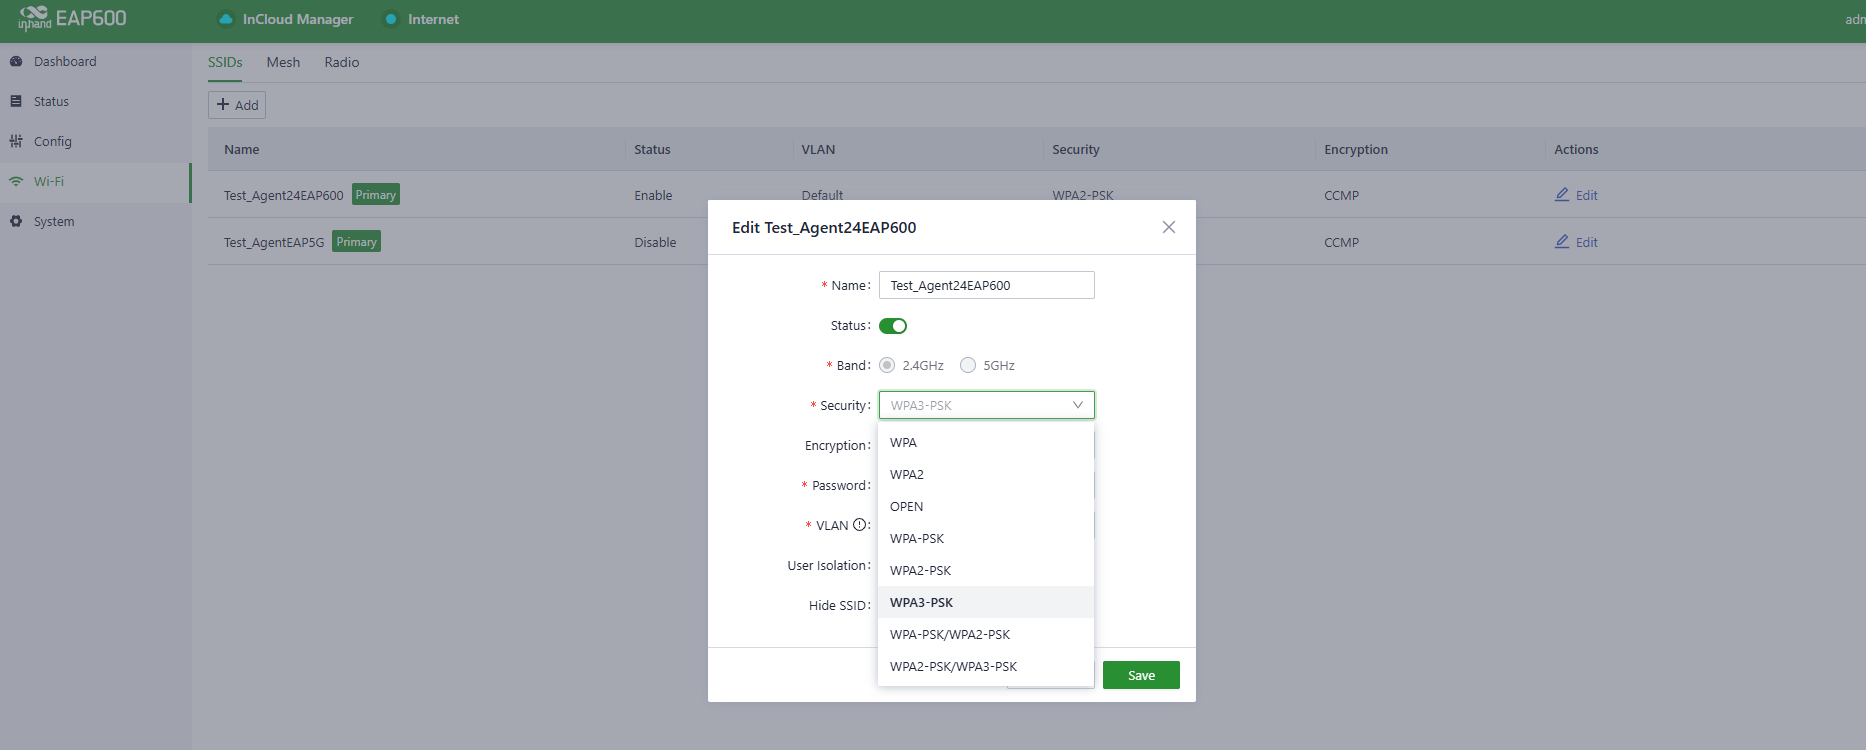Select the 2.4GHz band radio button

tap(887, 365)
